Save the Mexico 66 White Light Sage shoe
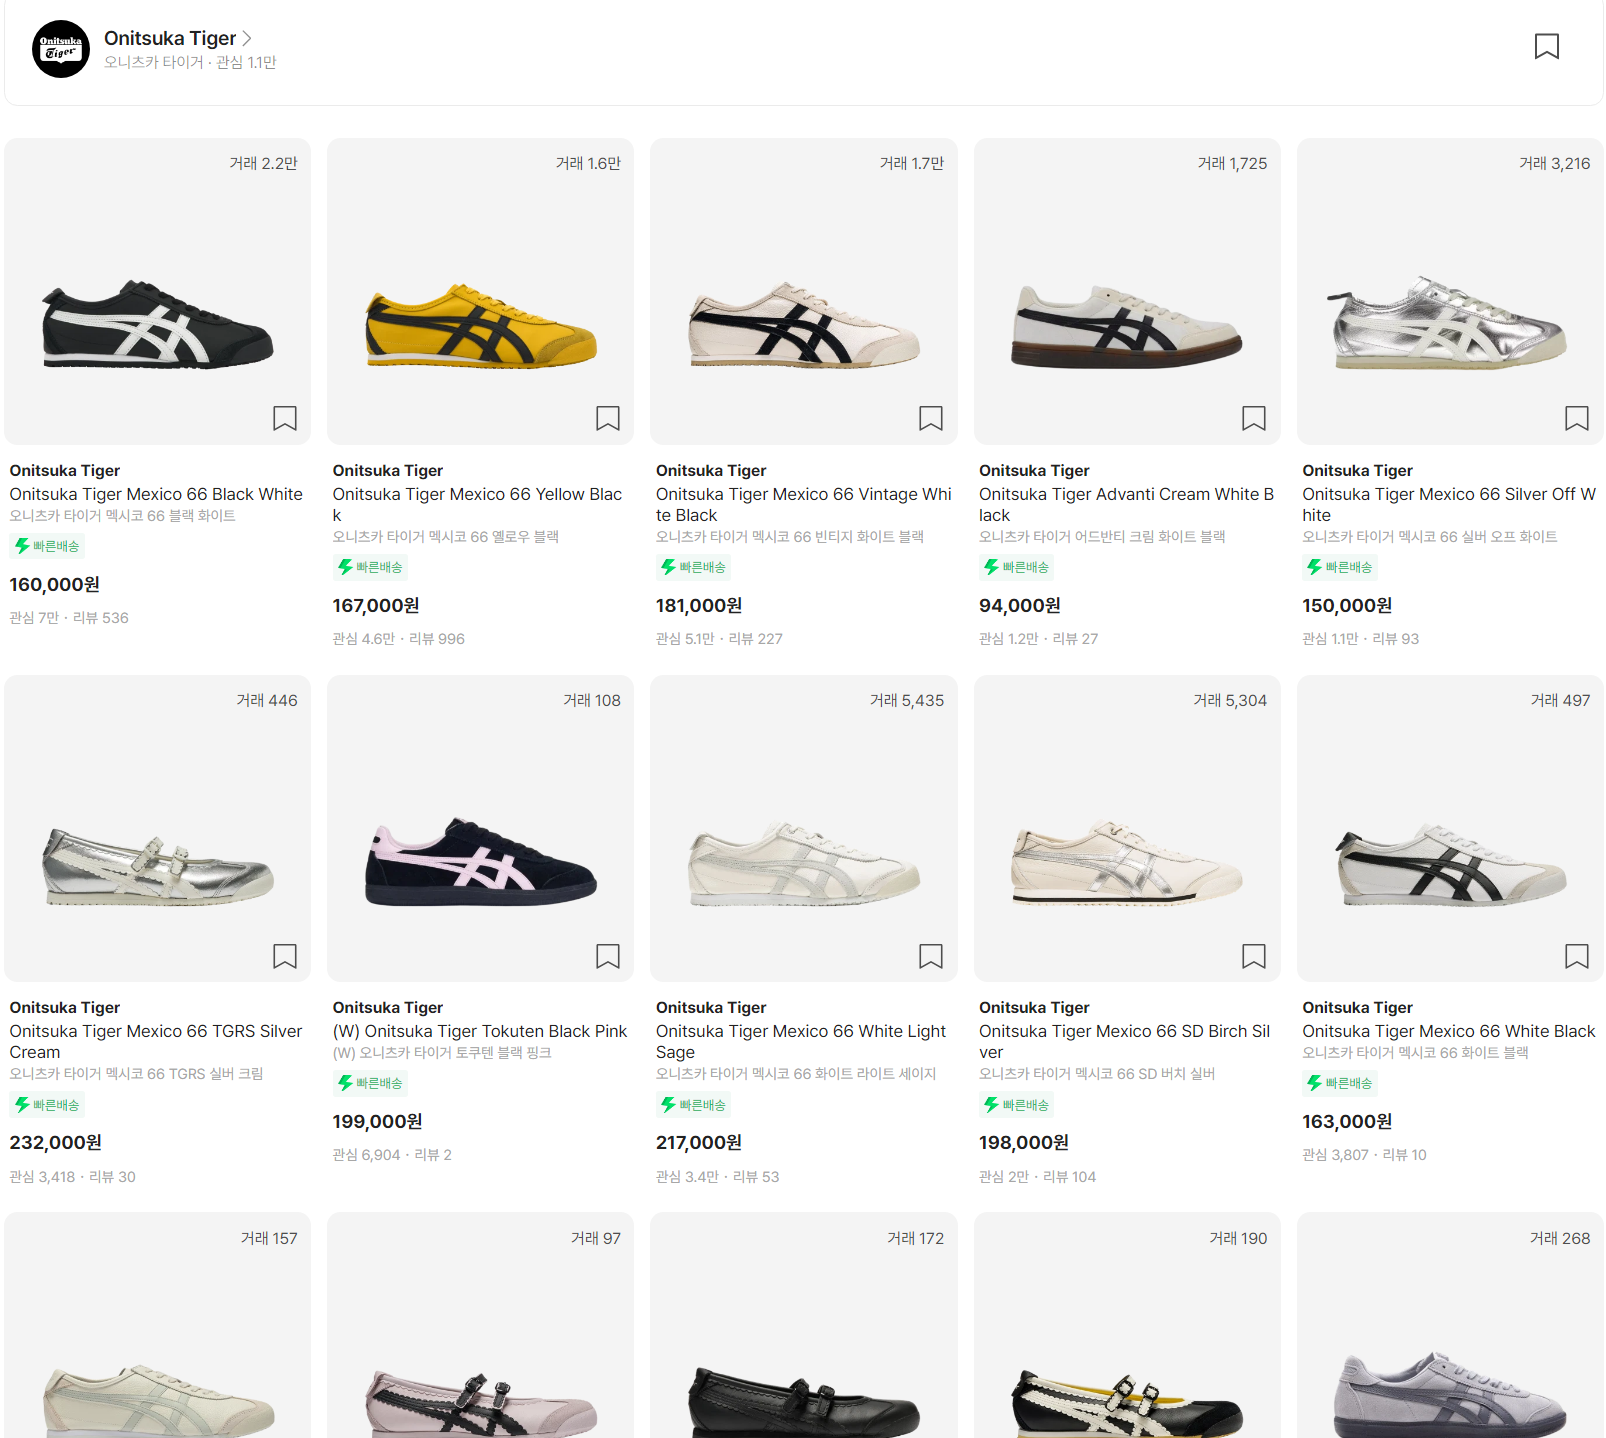 (931, 956)
